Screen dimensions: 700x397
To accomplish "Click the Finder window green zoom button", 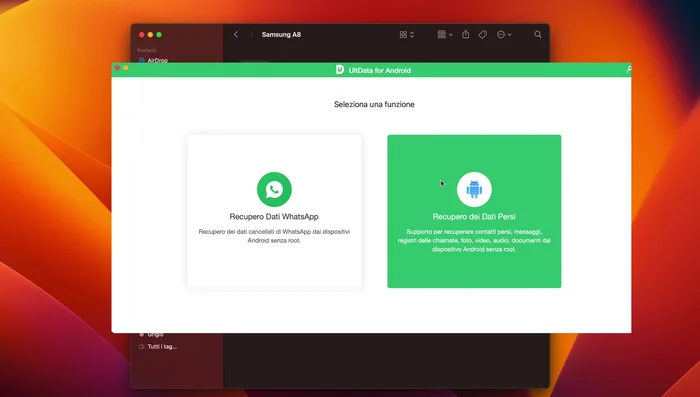I will pos(159,34).
